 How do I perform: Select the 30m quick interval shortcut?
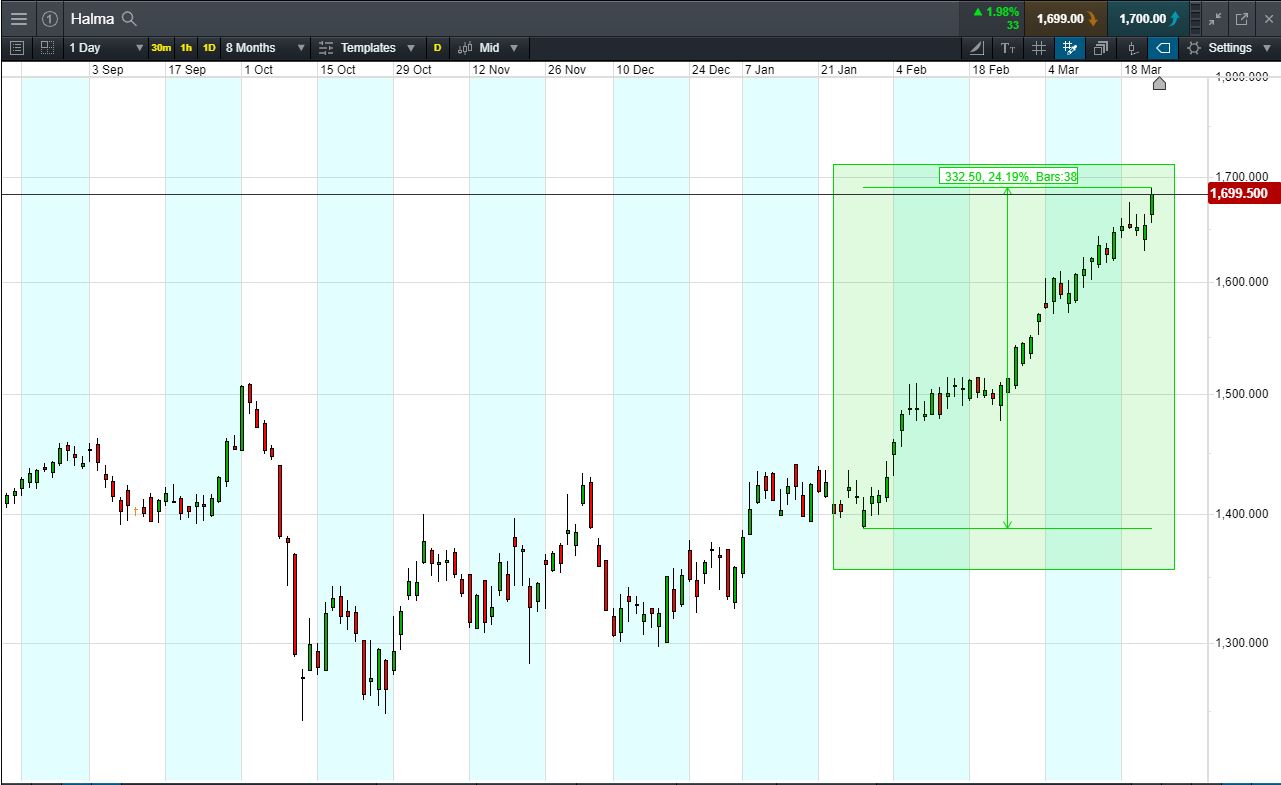click(161, 48)
